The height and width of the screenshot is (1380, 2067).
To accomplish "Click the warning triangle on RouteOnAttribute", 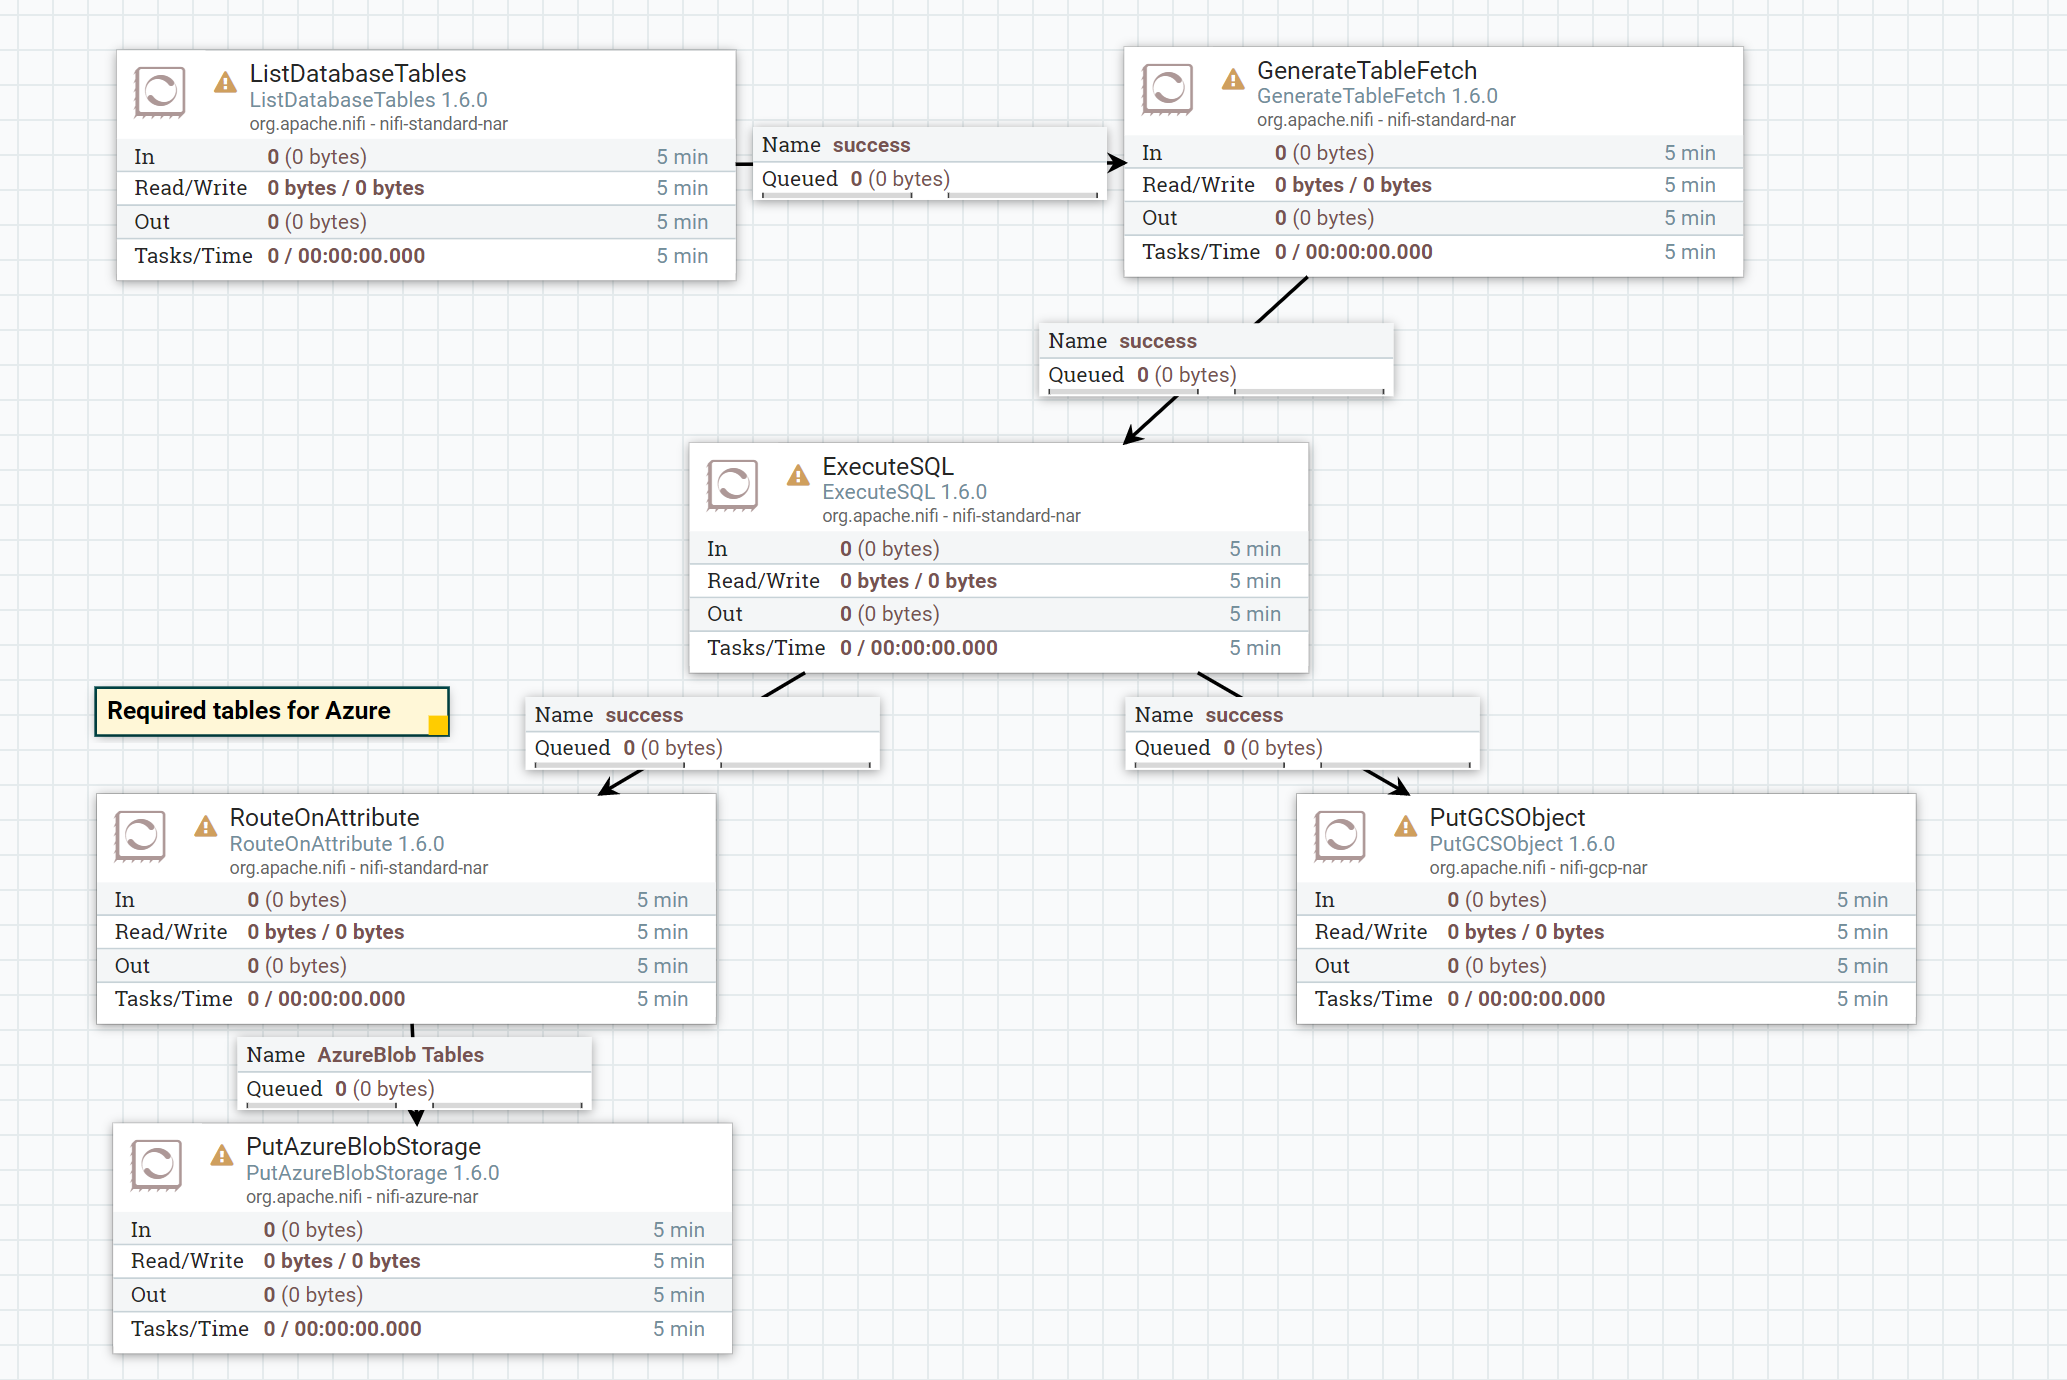I will pyautogui.click(x=205, y=827).
